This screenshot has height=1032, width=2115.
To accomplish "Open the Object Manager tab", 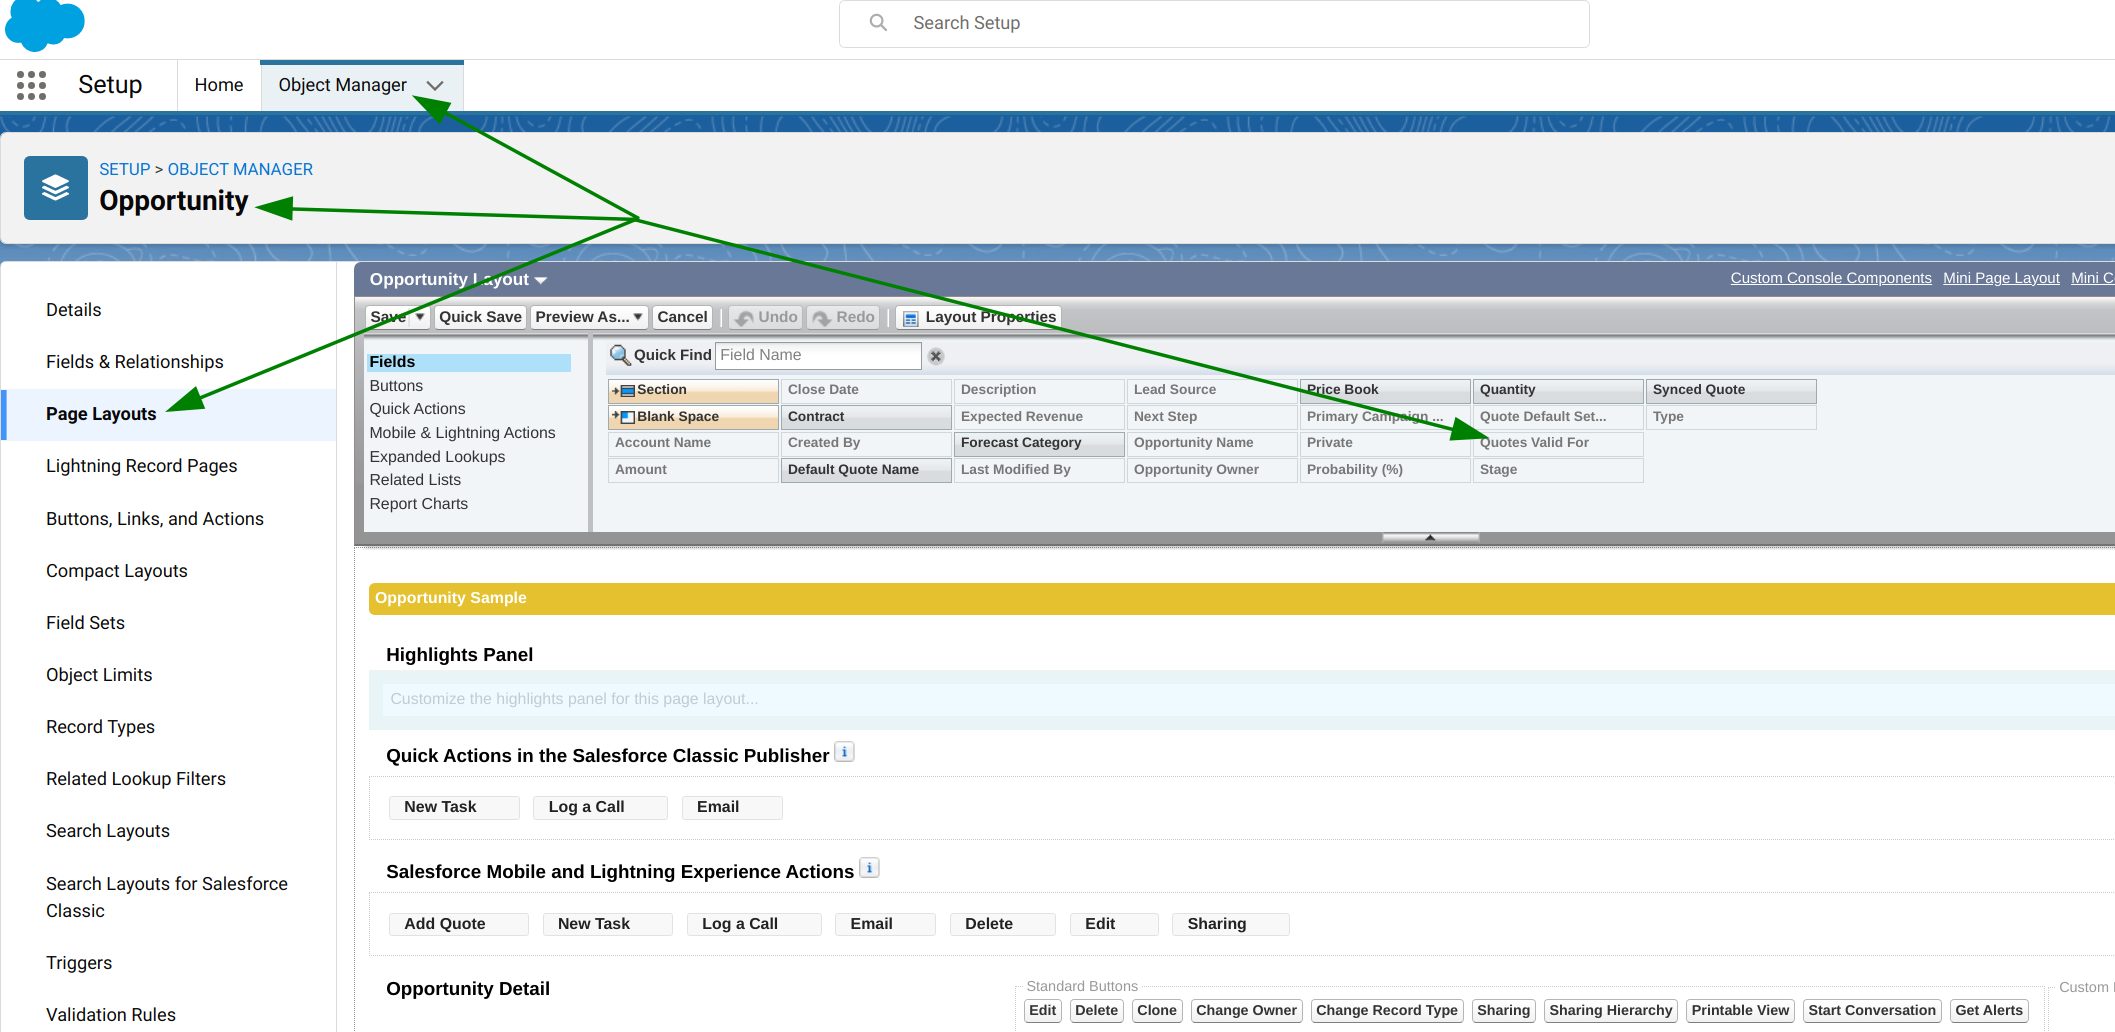I will click(x=342, y=85).
